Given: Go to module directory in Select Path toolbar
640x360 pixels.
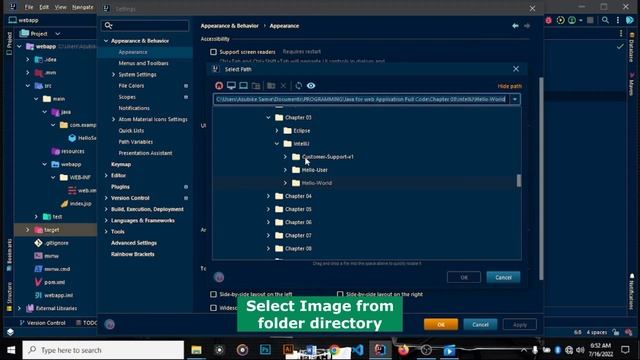Looking at the screenshot, I should click(256, 85).
